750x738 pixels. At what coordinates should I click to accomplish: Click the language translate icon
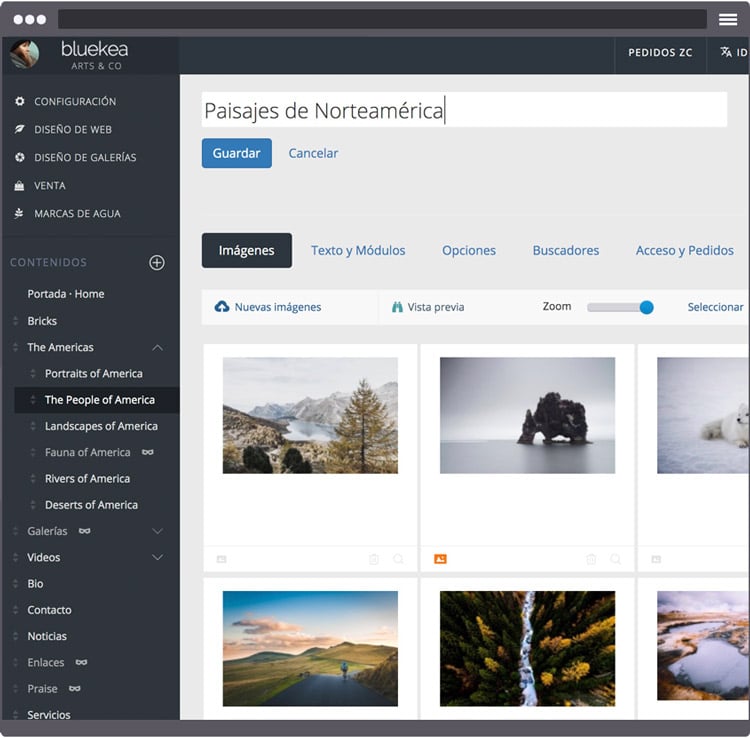726,52
